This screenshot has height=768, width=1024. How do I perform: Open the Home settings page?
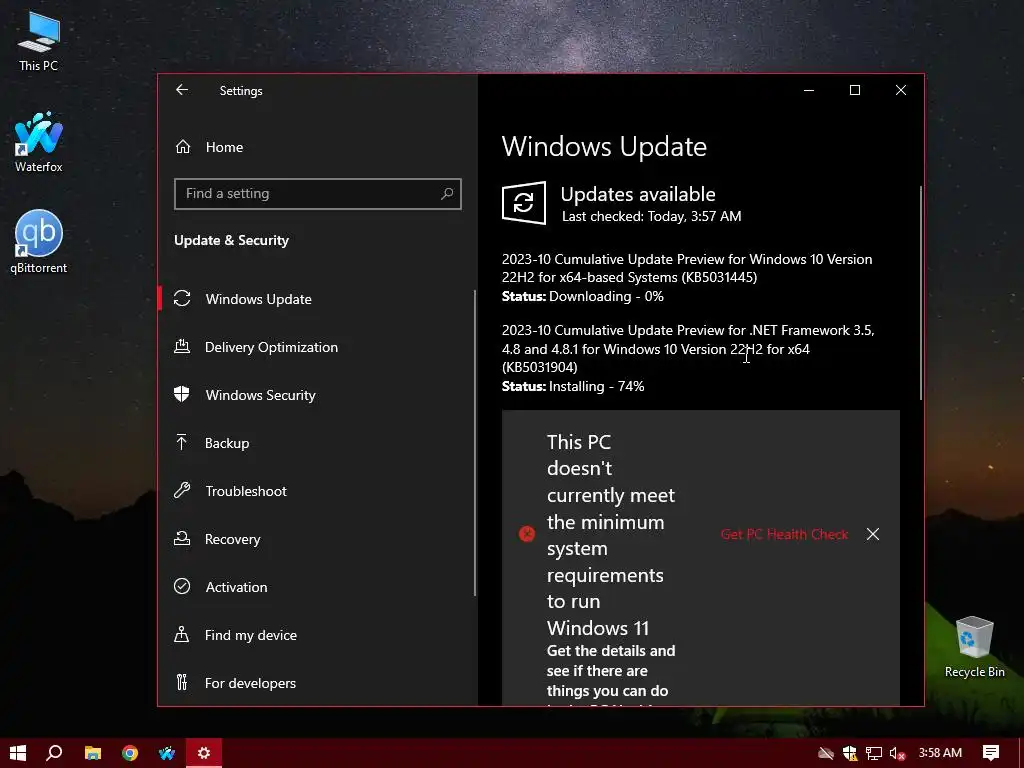point(317,147)
